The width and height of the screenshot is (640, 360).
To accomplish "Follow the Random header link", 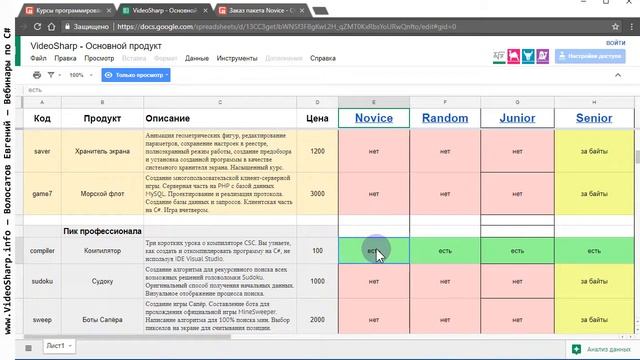I will [445, 118].
